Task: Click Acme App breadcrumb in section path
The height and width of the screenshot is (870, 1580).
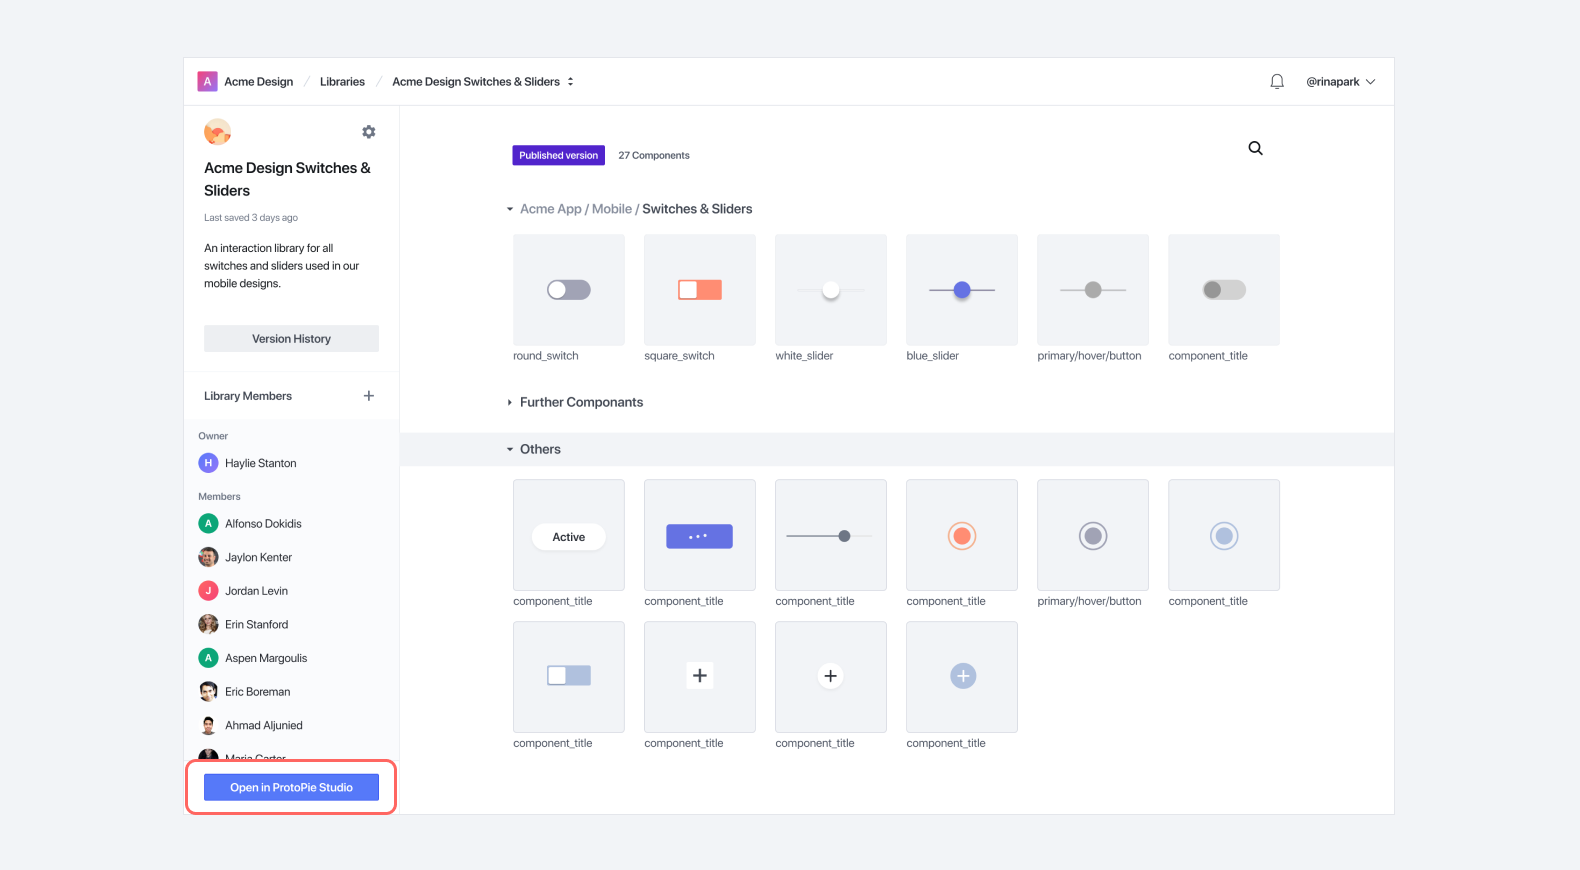Action: click(550, 209)
